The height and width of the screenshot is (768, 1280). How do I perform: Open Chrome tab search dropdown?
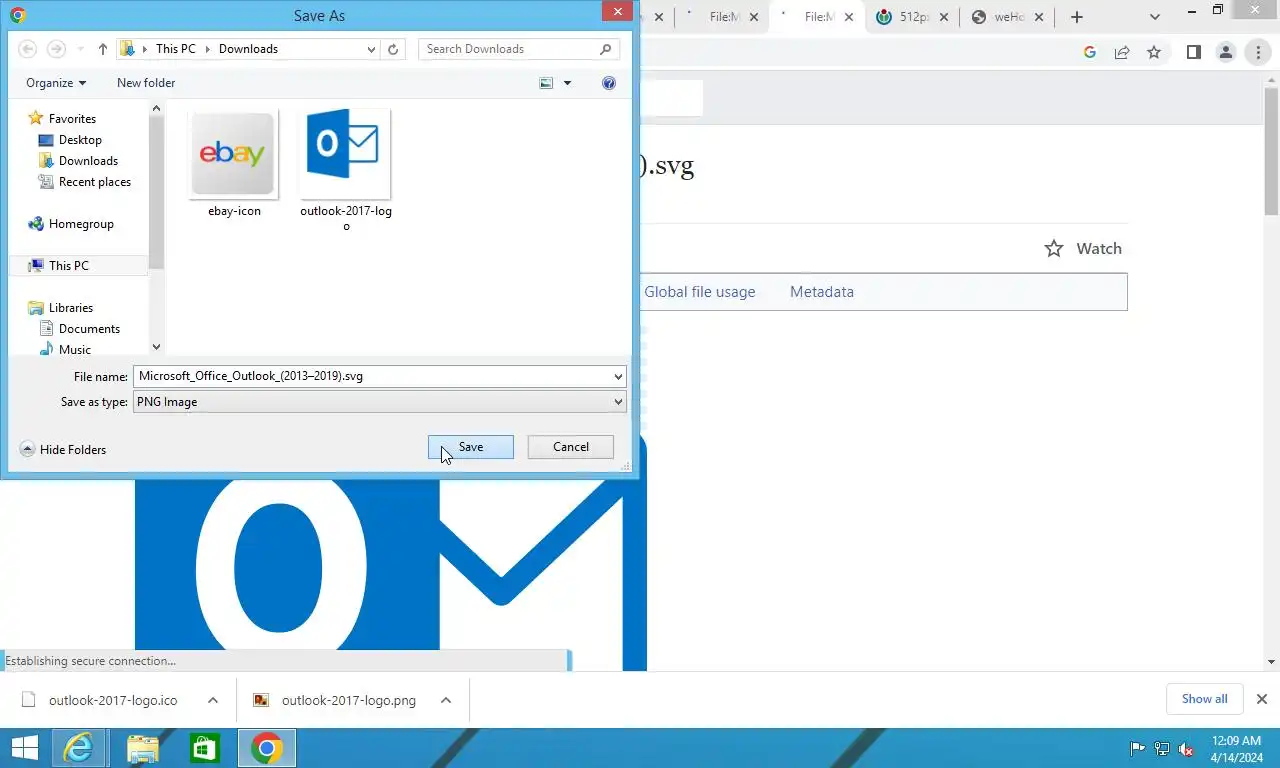[1155, 17]
